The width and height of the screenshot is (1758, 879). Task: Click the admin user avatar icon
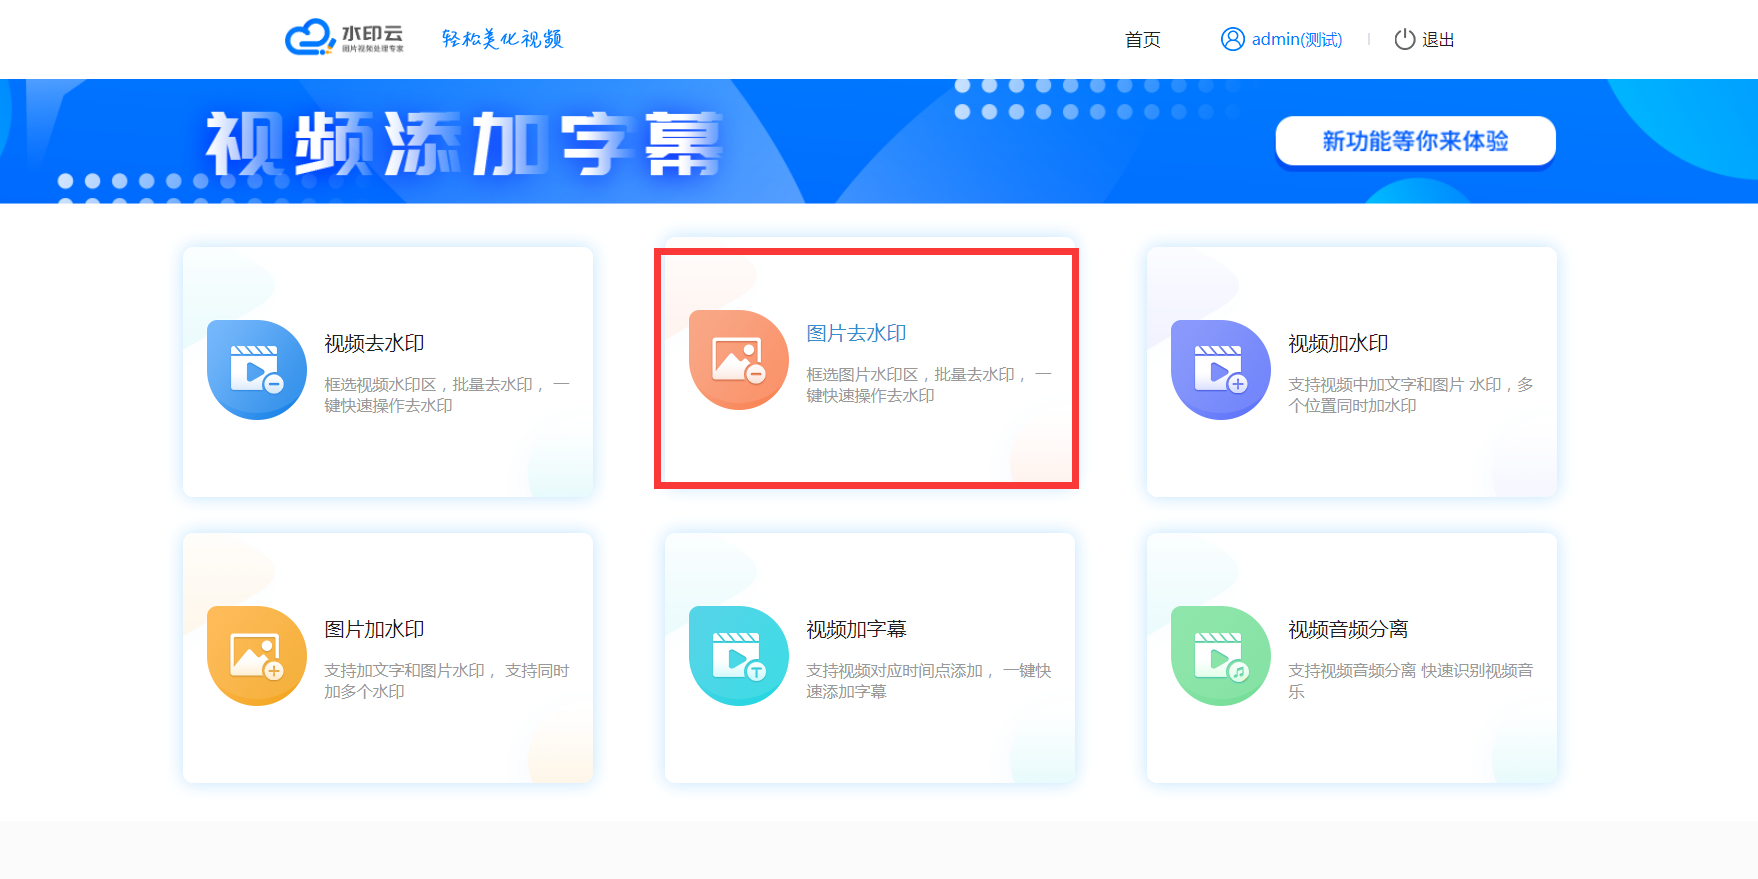click(1232, 39)
